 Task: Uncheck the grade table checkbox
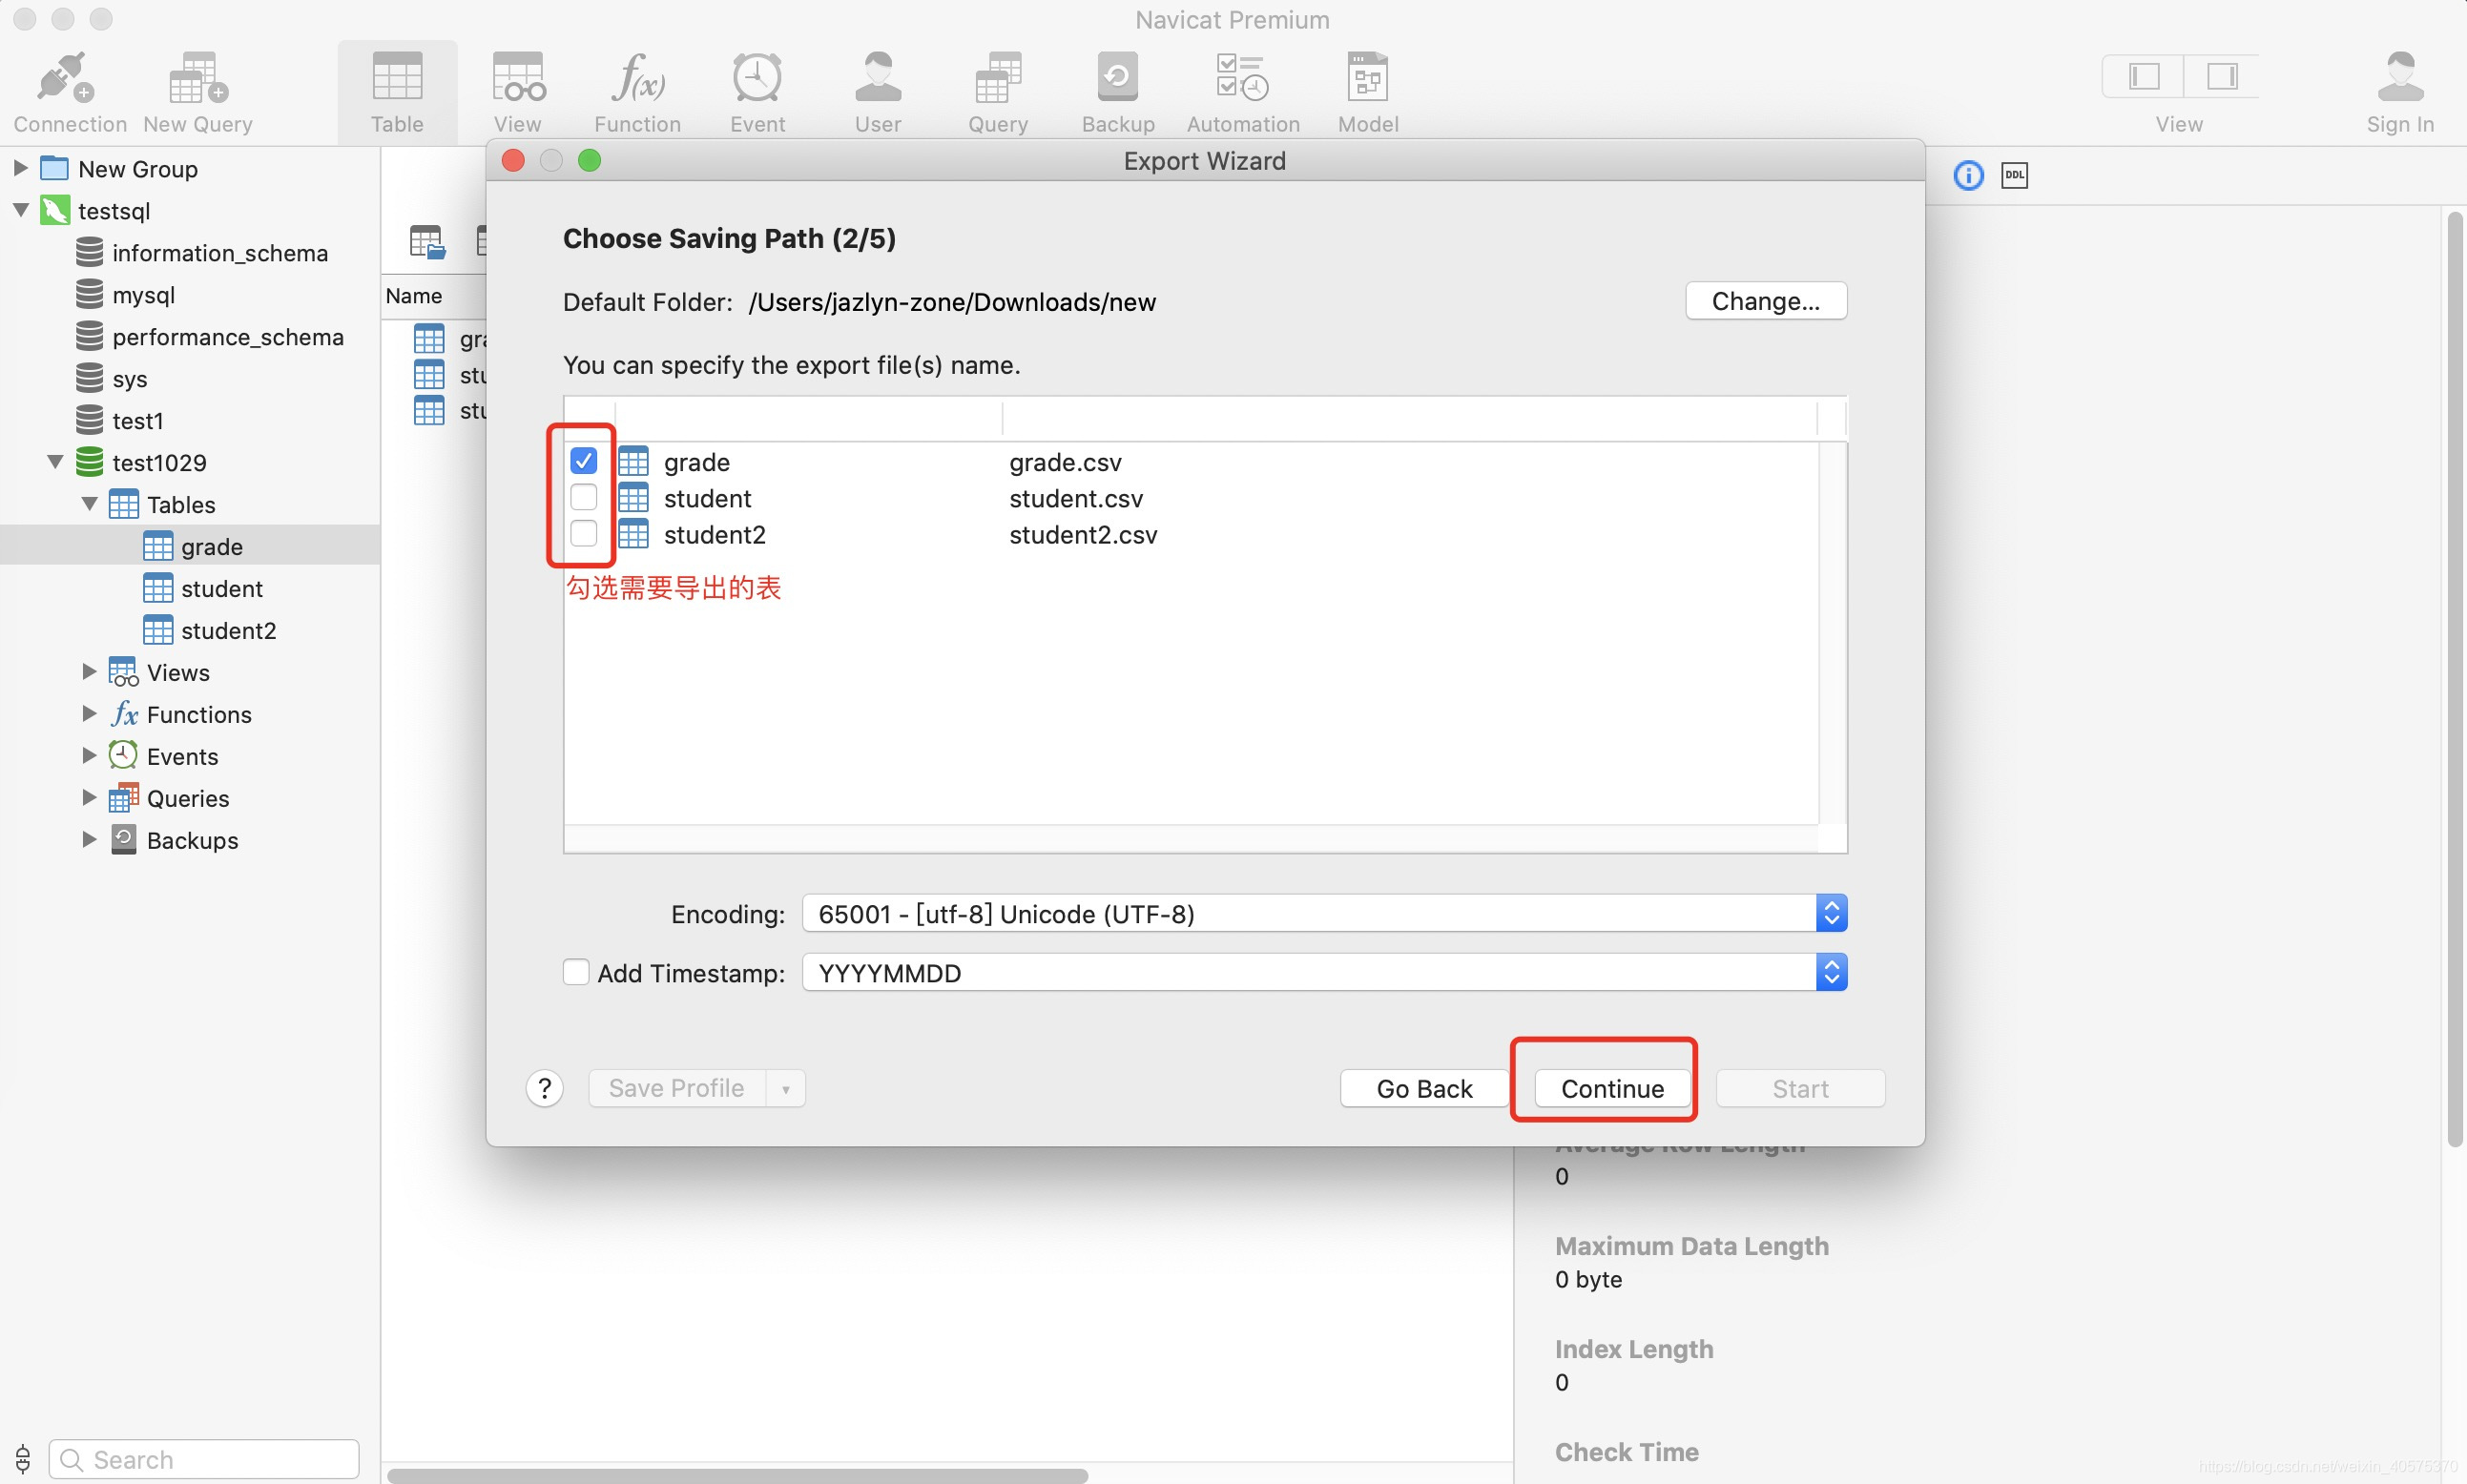point(583,461)
